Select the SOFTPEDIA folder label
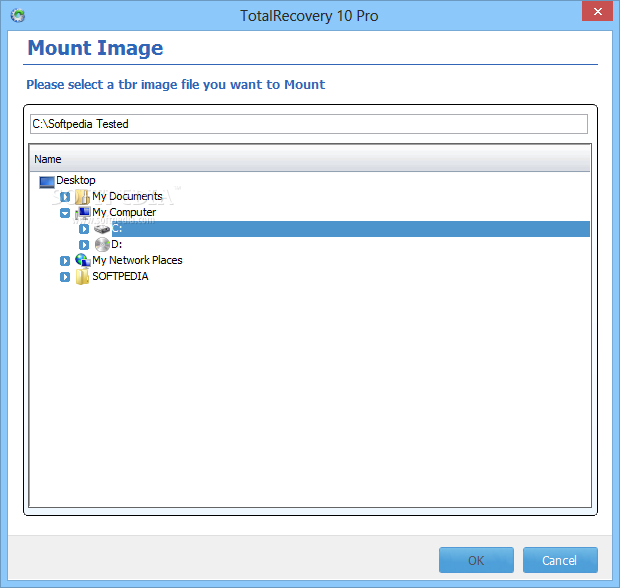Image resolution: width=620 pixels, height=588 pixels. click(120, 276)
